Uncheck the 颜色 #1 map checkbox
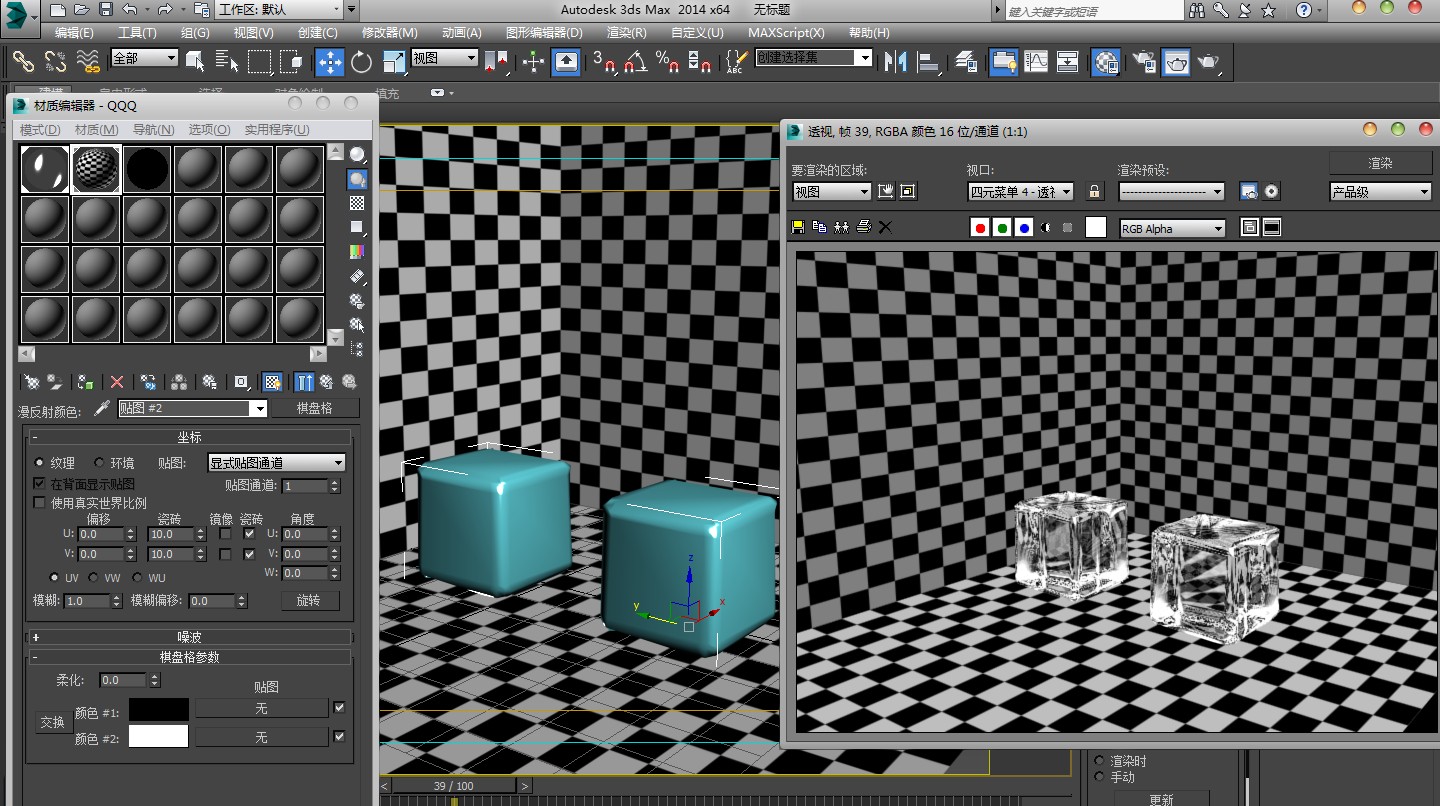The width and height of the screenshot is (1440, 806). 339,707
